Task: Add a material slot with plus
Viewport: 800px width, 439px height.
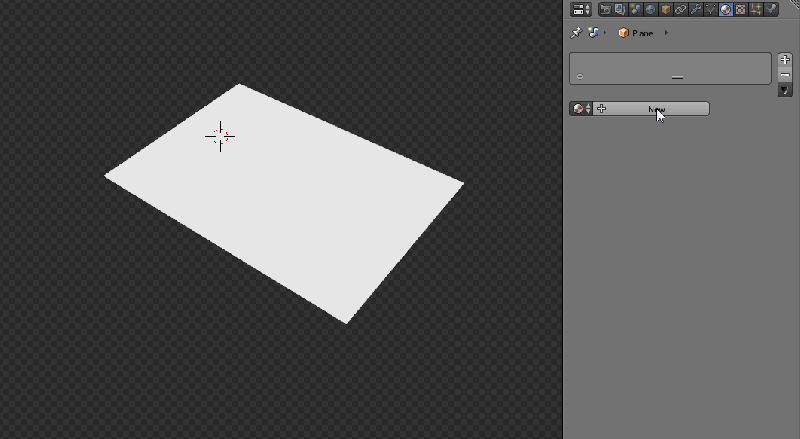Action: (x=785, y=60)
